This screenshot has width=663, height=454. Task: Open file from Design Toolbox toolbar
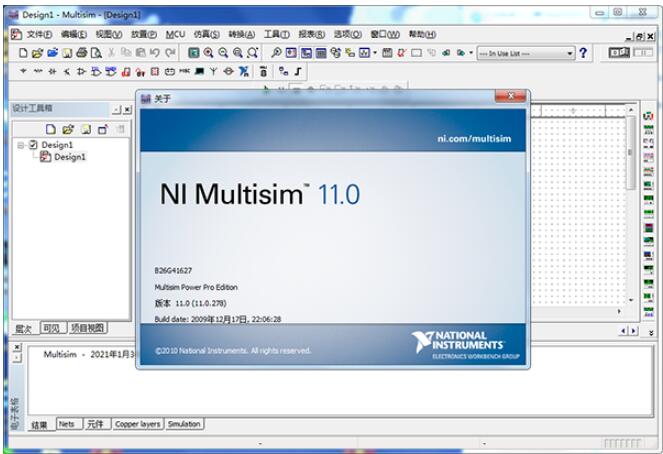68,129
